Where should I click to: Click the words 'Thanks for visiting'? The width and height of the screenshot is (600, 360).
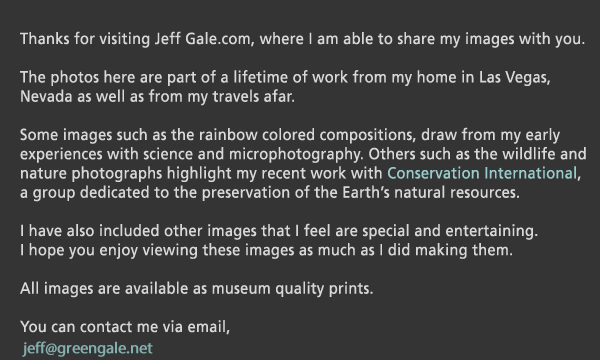click(x=85, y=39)
